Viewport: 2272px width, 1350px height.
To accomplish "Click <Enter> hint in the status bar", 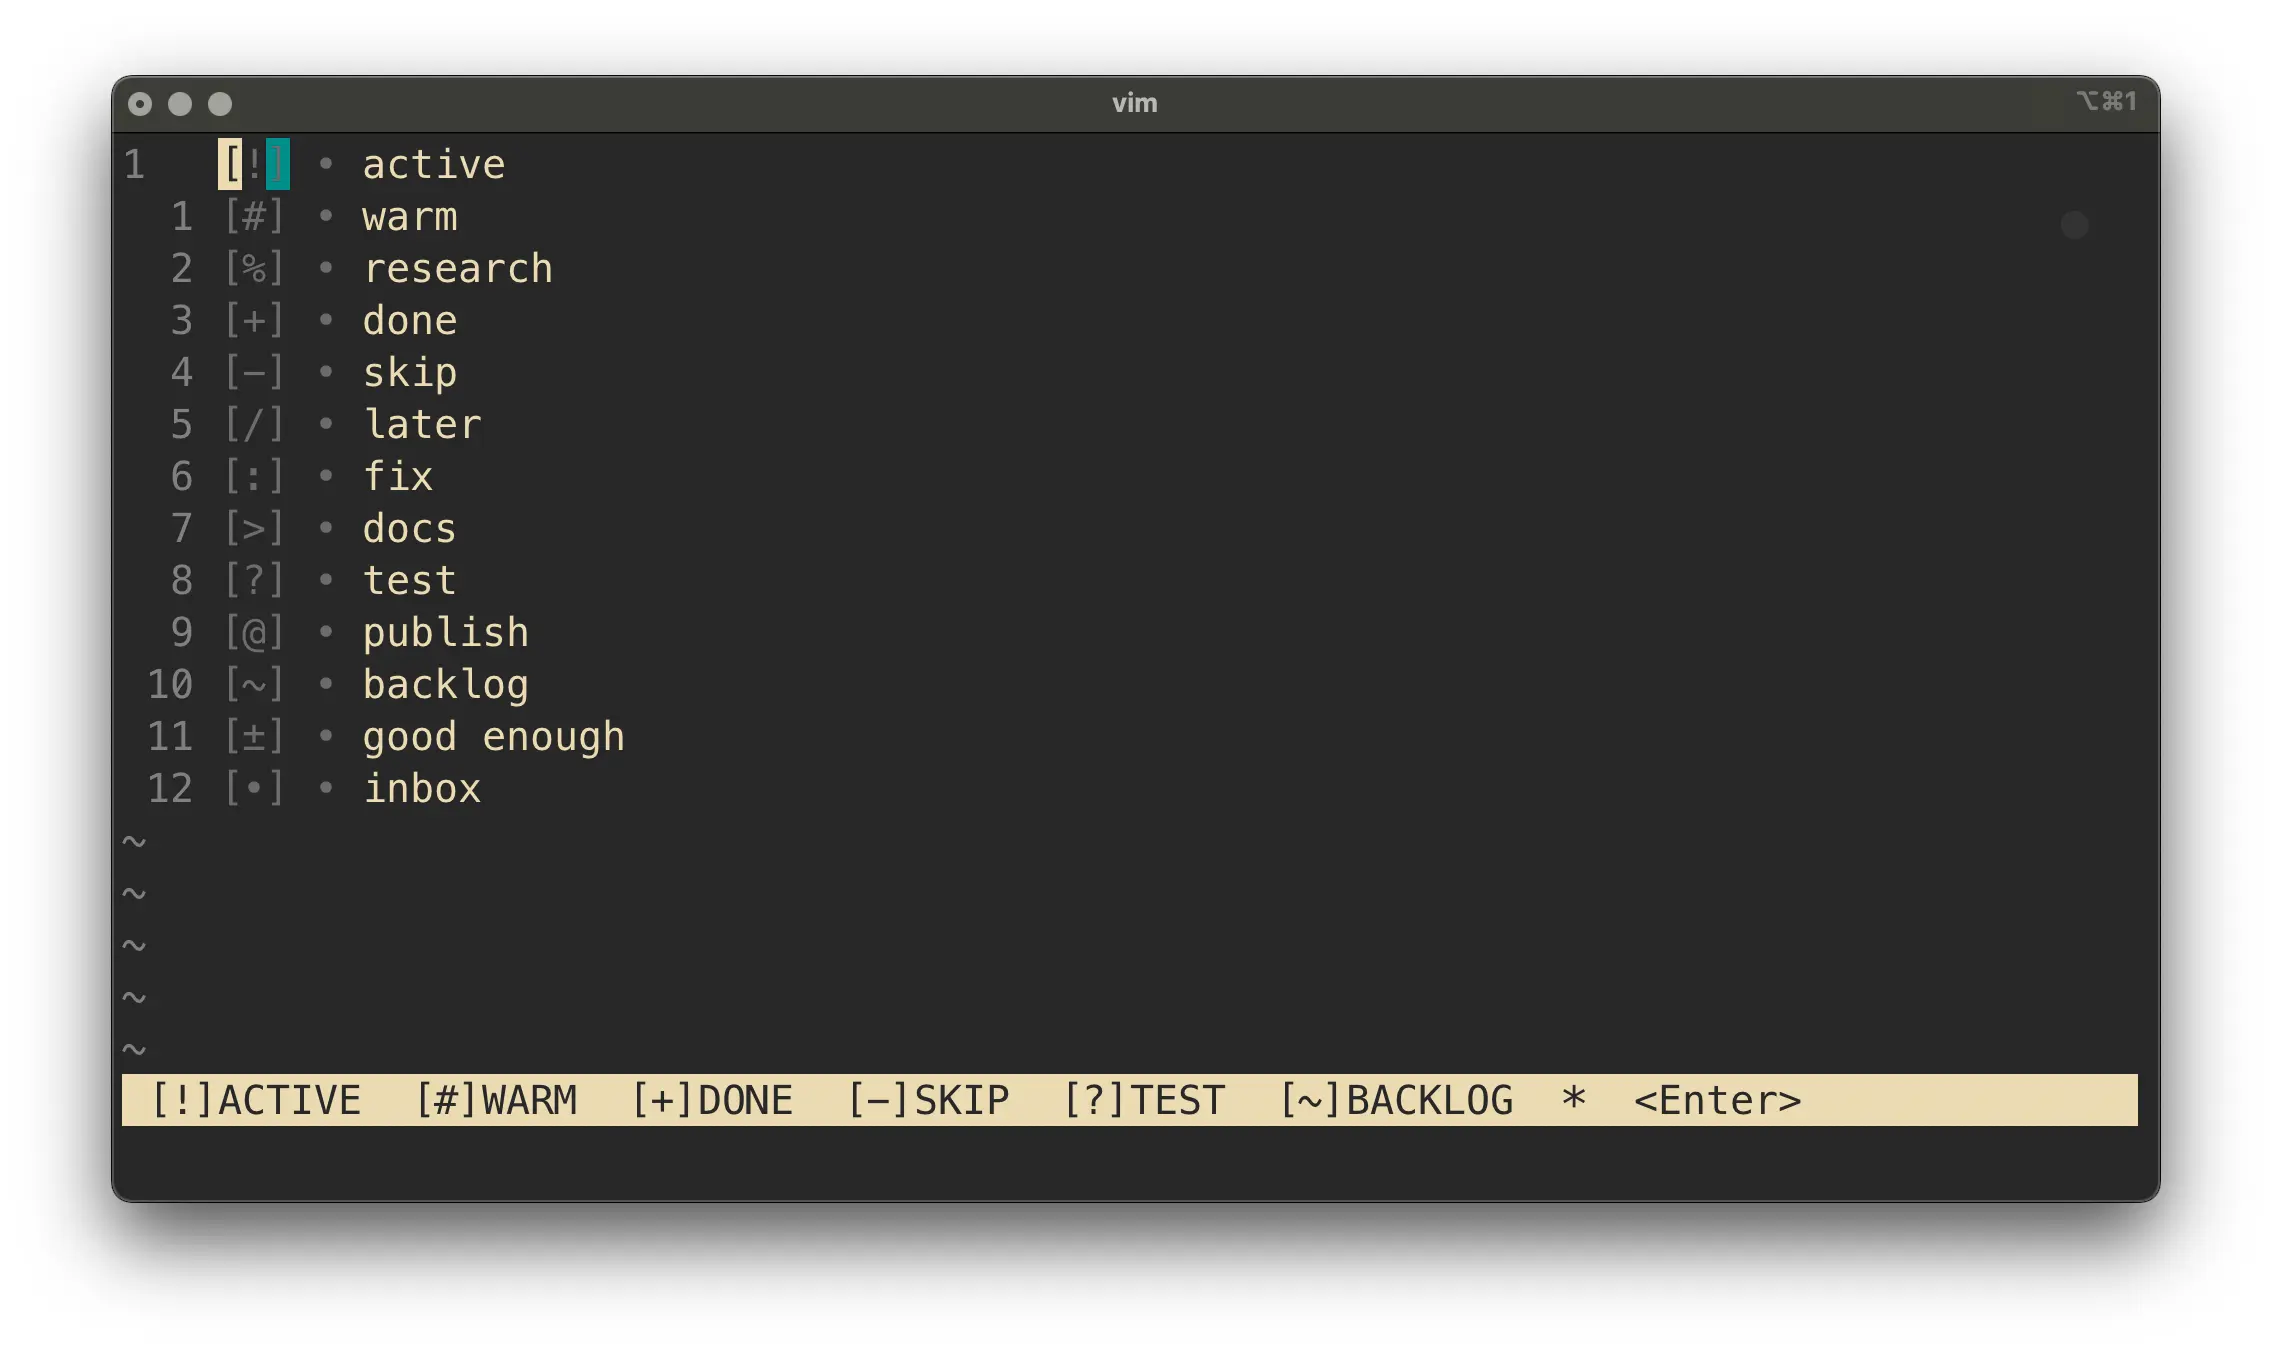I will (1717, 1100).
